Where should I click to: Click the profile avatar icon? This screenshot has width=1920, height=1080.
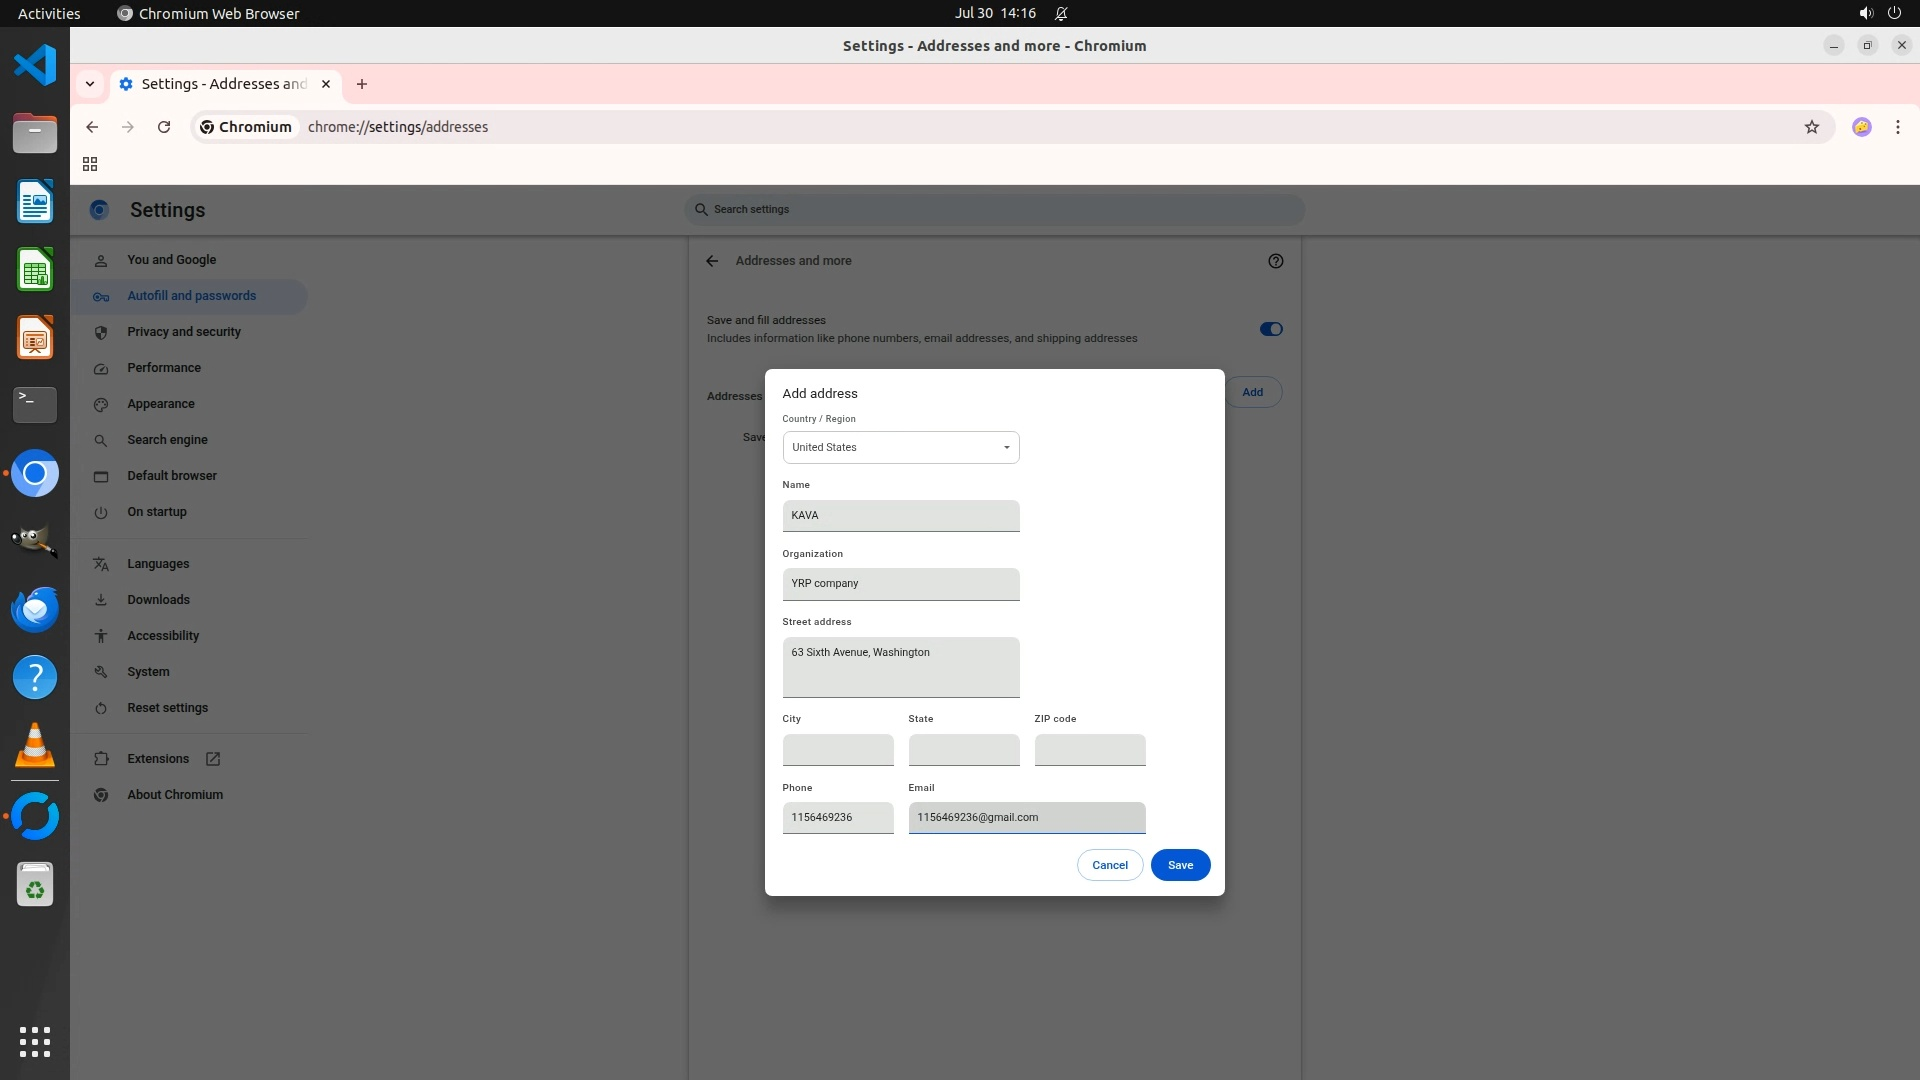(x=1861, y=127)
